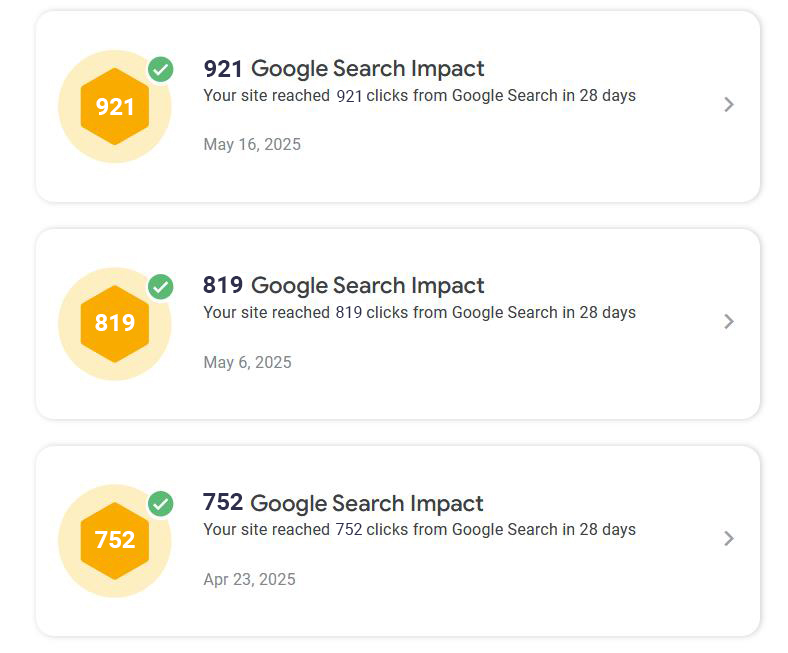Select the May 16, 2025 date text
The image size is (788, 653).
coord(252,144)
